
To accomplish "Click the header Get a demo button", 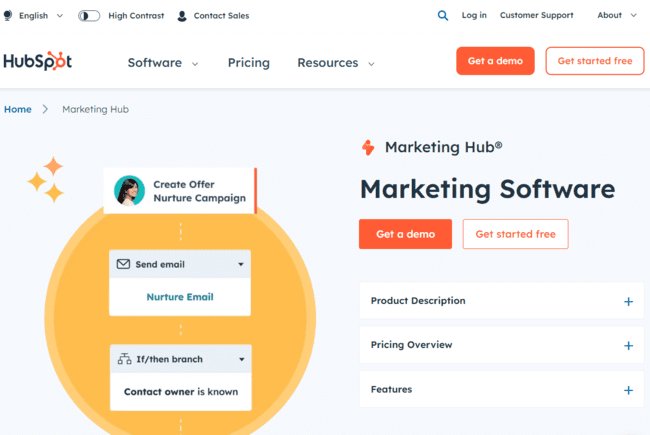I will [495, 61].
